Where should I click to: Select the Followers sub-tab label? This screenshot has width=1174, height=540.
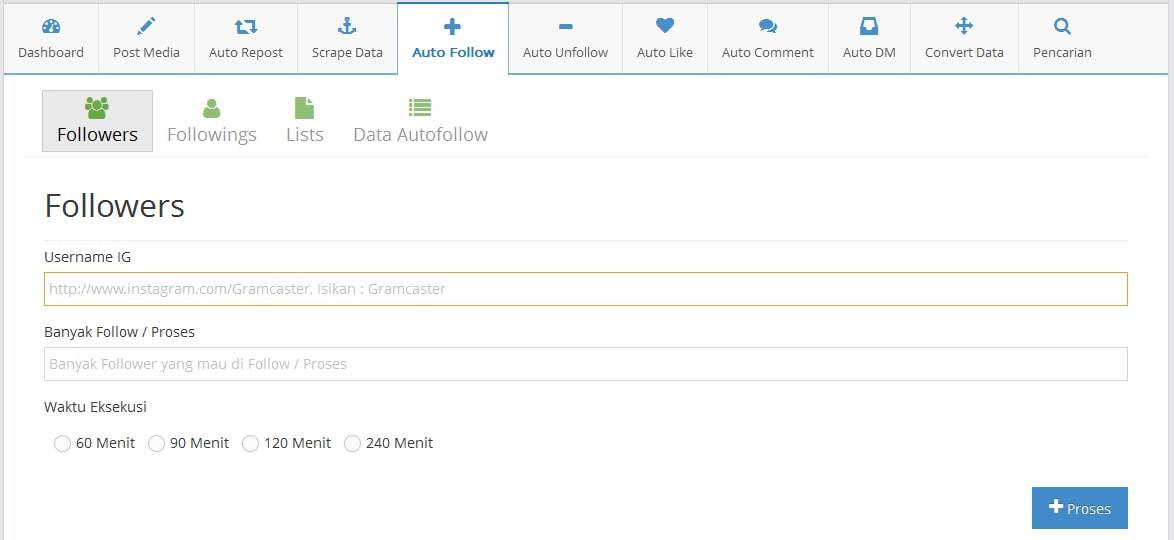coord(97,135)
